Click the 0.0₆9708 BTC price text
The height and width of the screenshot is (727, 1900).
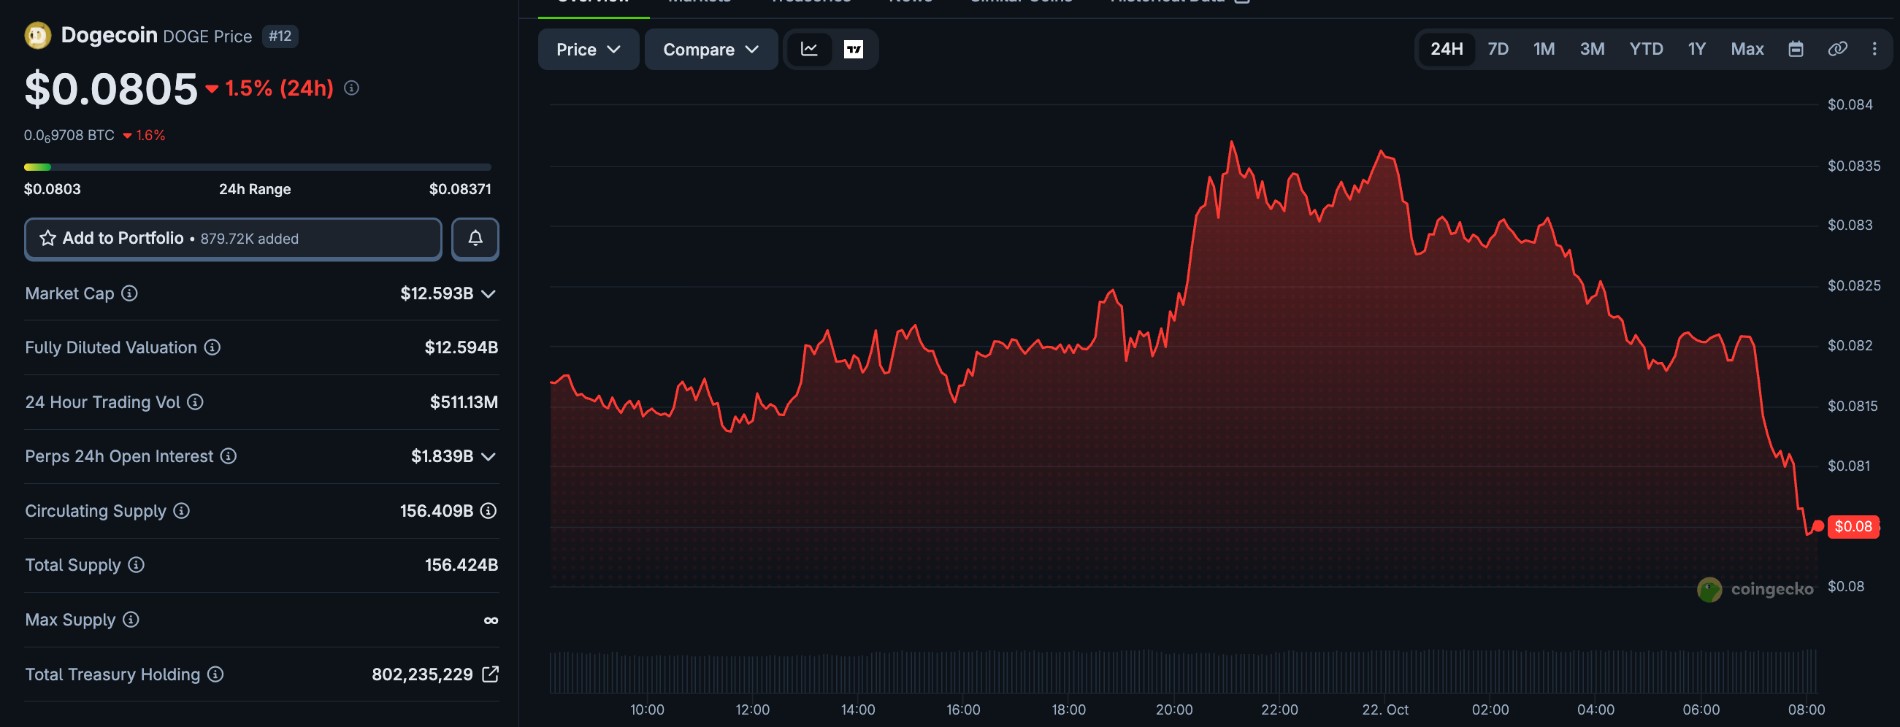tap(69, 135)
